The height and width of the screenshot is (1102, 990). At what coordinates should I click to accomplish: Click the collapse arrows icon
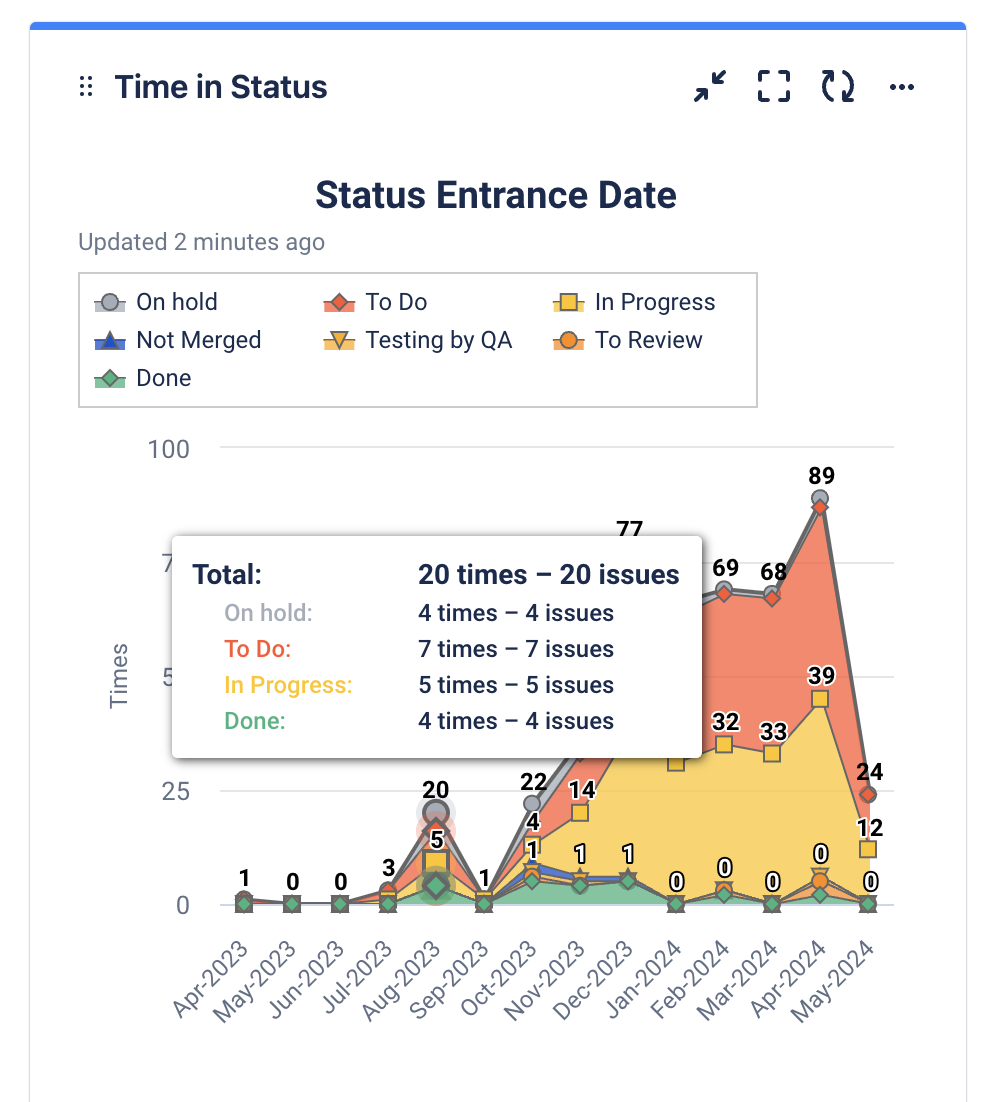click(710, 87)
